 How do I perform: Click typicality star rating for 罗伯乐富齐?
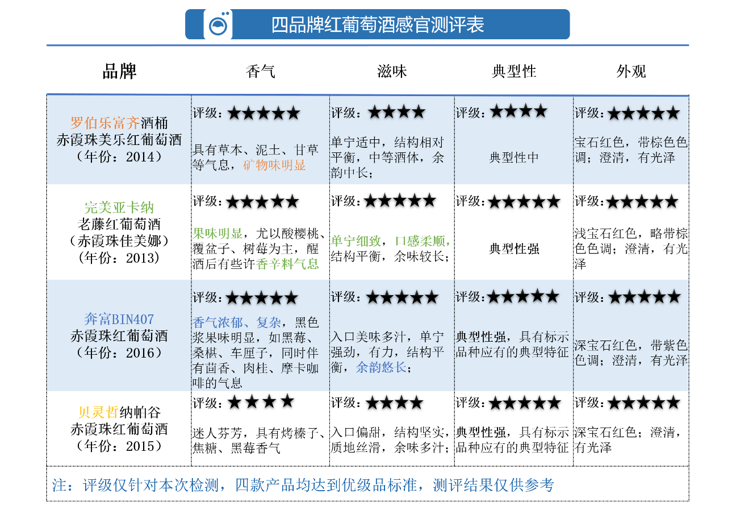(519, 111)
